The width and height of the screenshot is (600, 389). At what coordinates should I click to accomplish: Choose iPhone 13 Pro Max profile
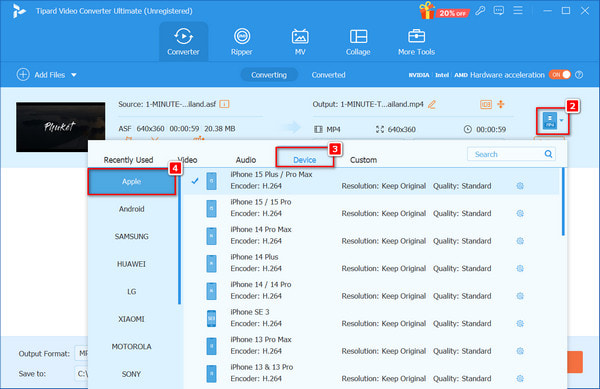(371, 345)
